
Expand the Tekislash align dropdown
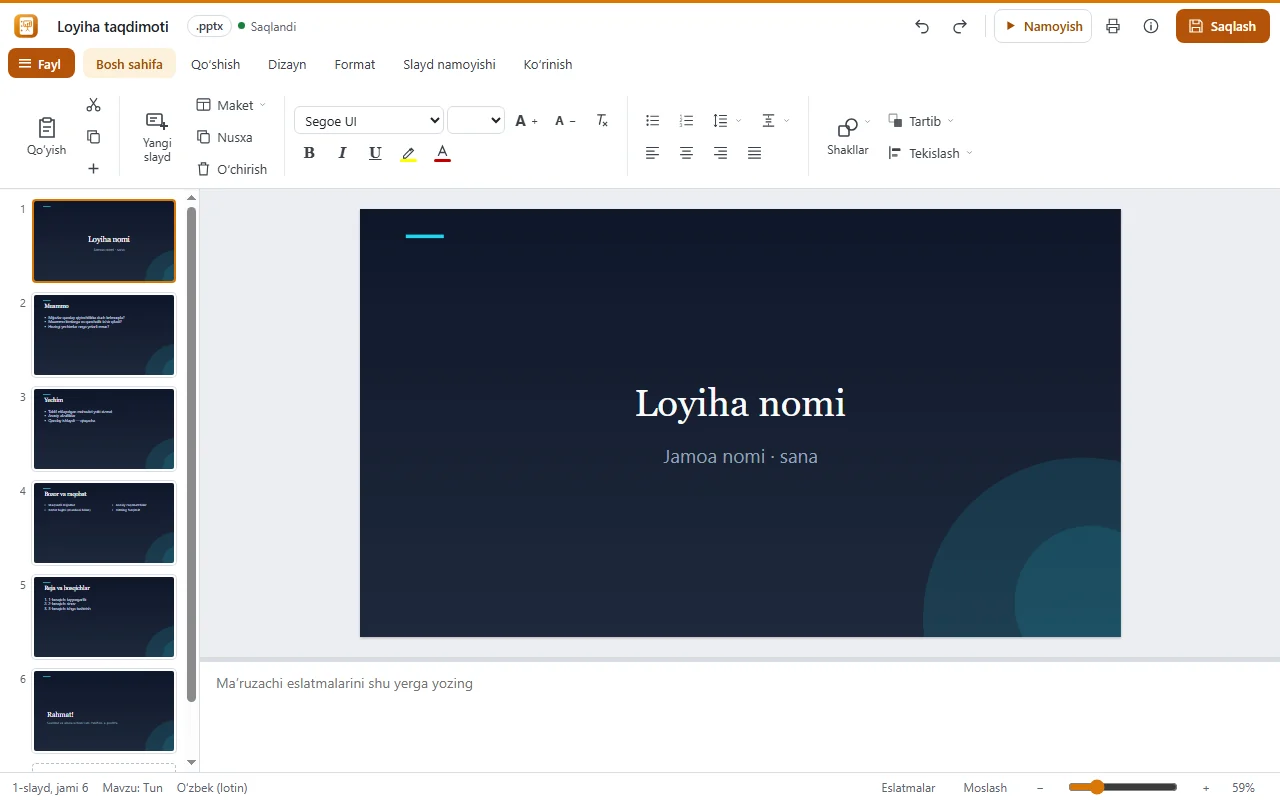[930, 153]
